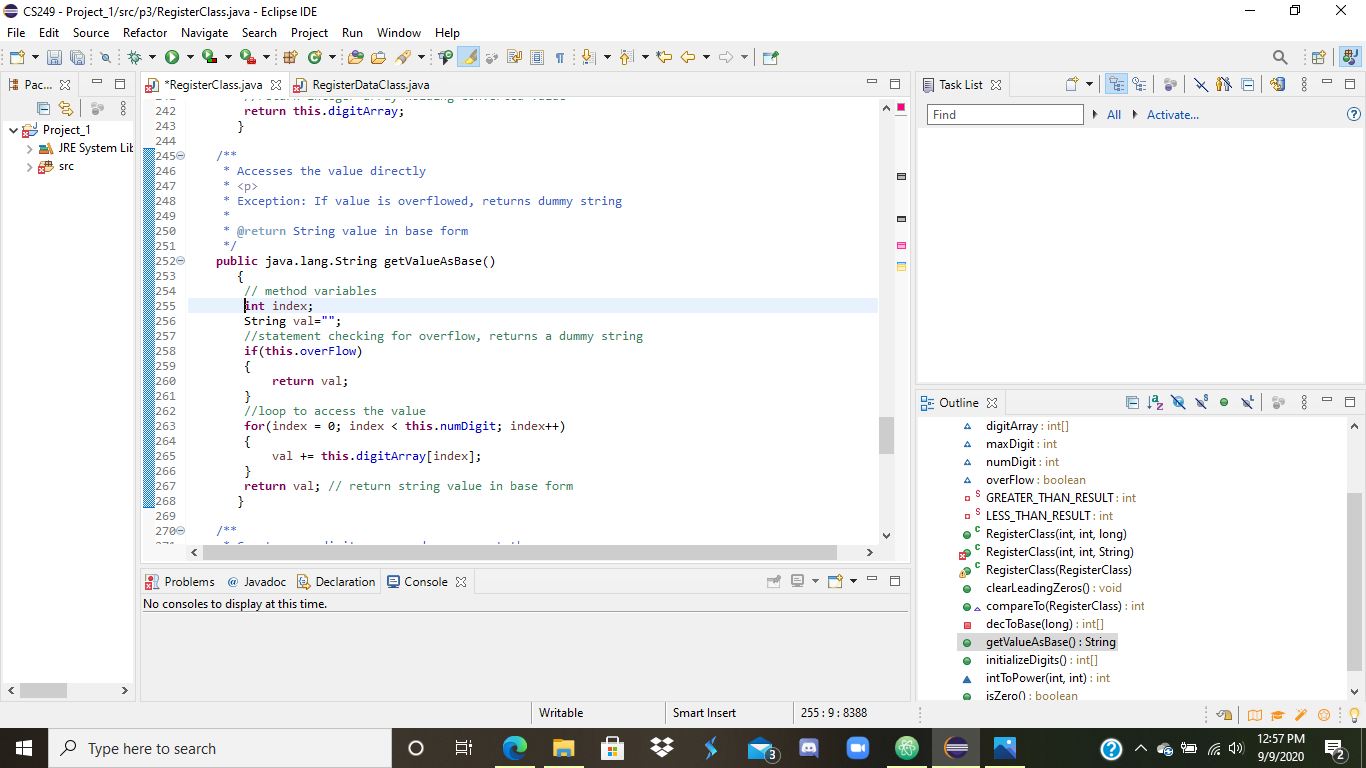Image resolution: width=1366 pixels, height=768 pixels.
Task: Click the editor horizontal scrollbar
Action: 520,552
